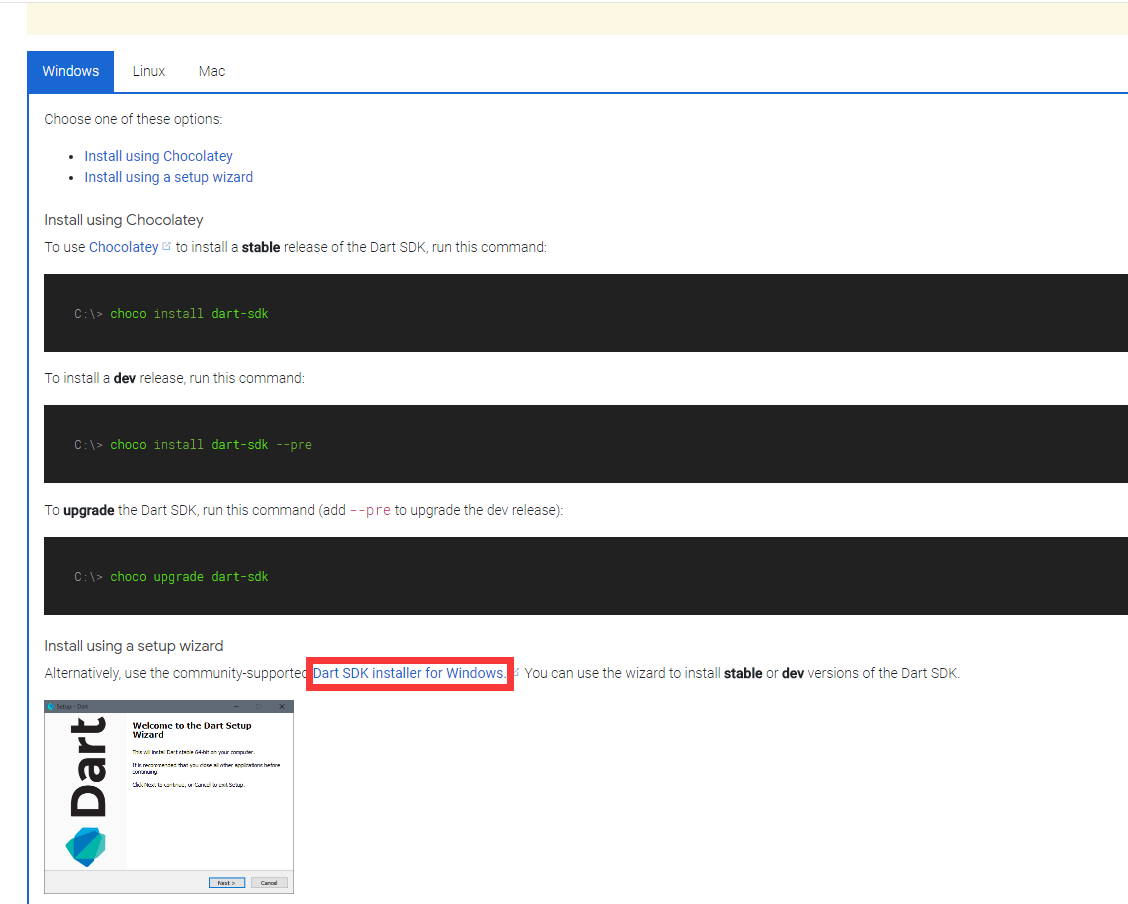Switch to the Mac tab
Image resolution: width=1128 pixels, height=904 pixels.
(212, 71)
